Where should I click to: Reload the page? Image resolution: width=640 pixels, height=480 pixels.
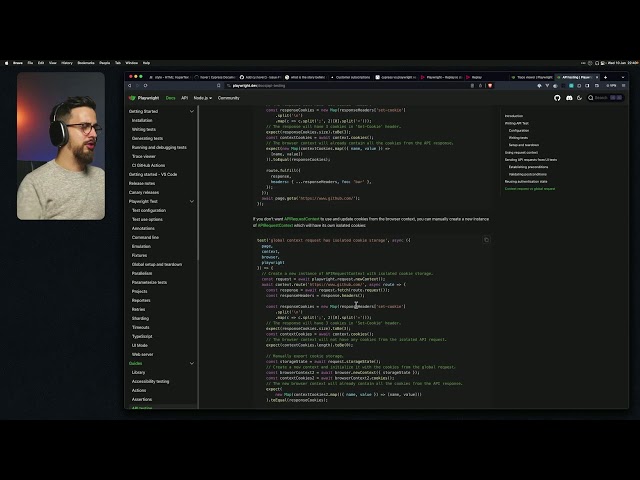(x=145, y=86)
